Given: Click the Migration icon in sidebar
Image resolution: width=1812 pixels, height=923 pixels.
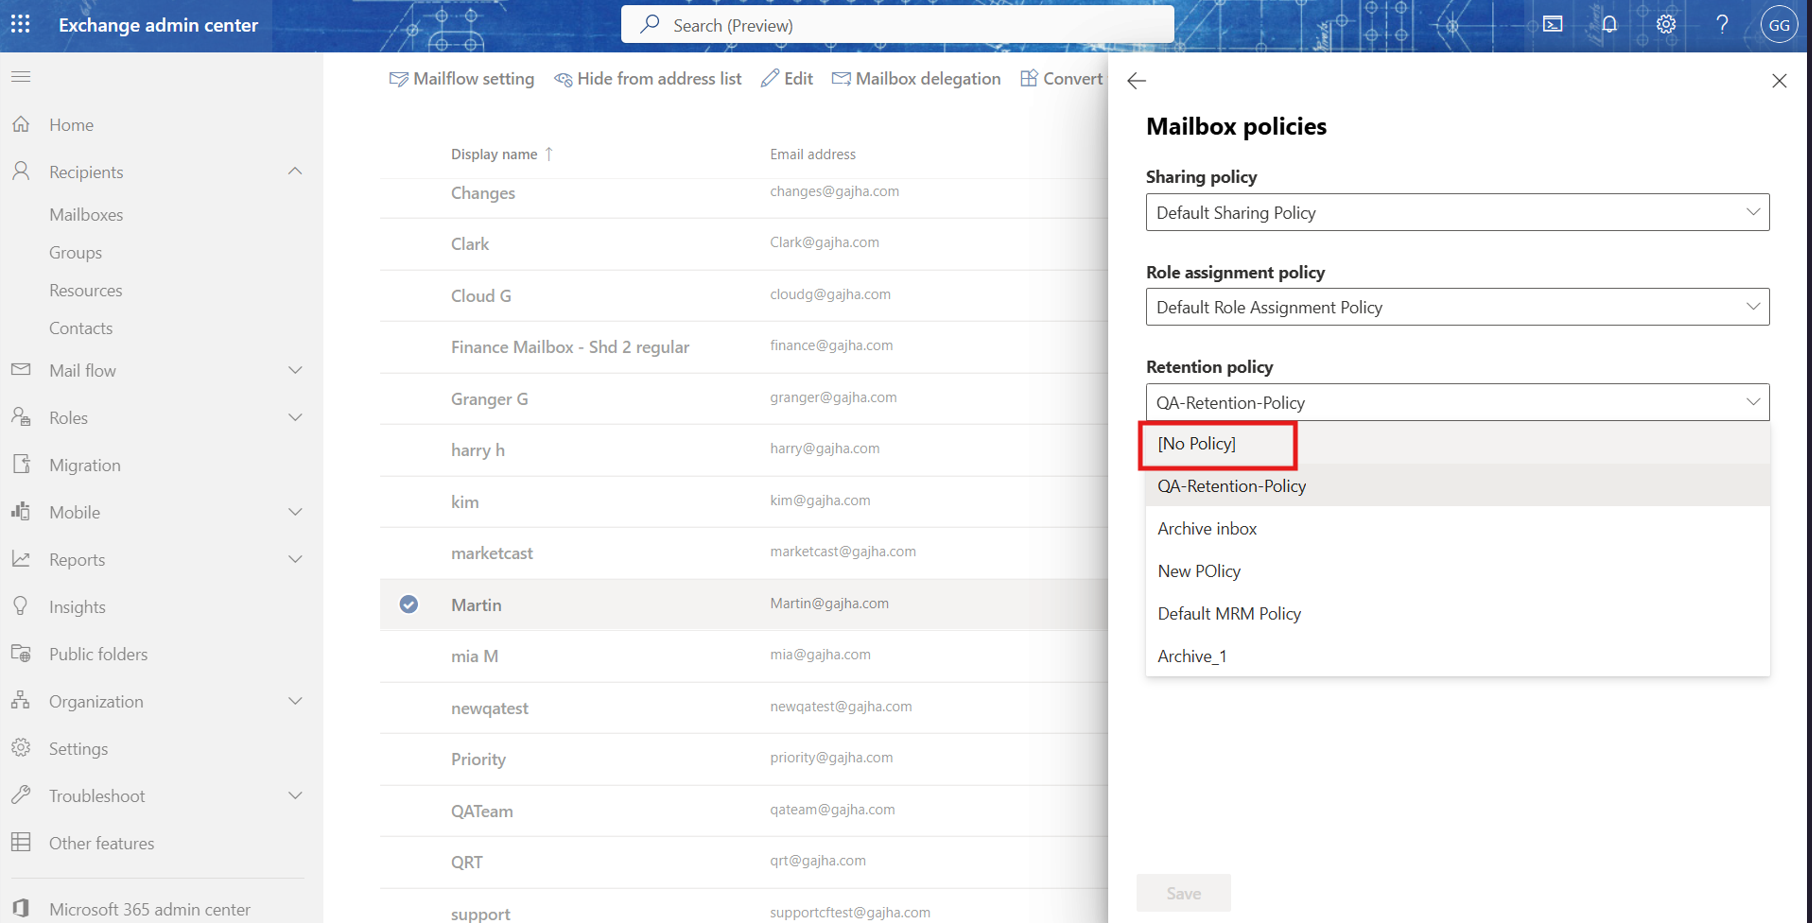Looking at the screenshot, I should point(21,464).
